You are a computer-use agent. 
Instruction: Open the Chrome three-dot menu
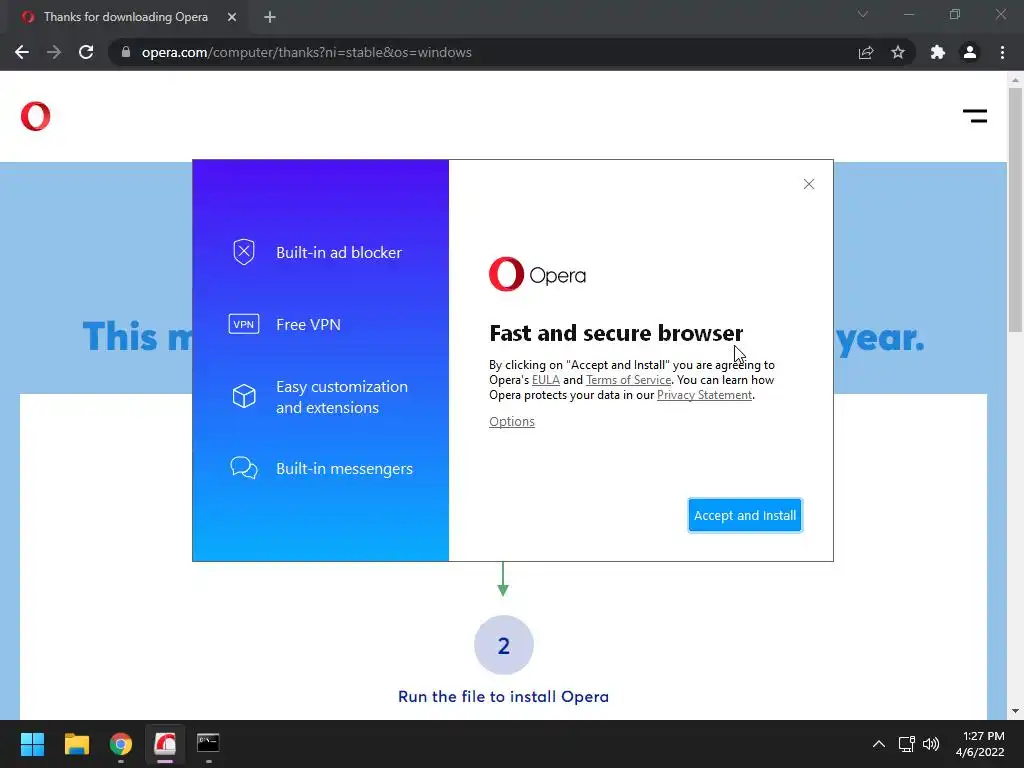[x=1002, y=52]
